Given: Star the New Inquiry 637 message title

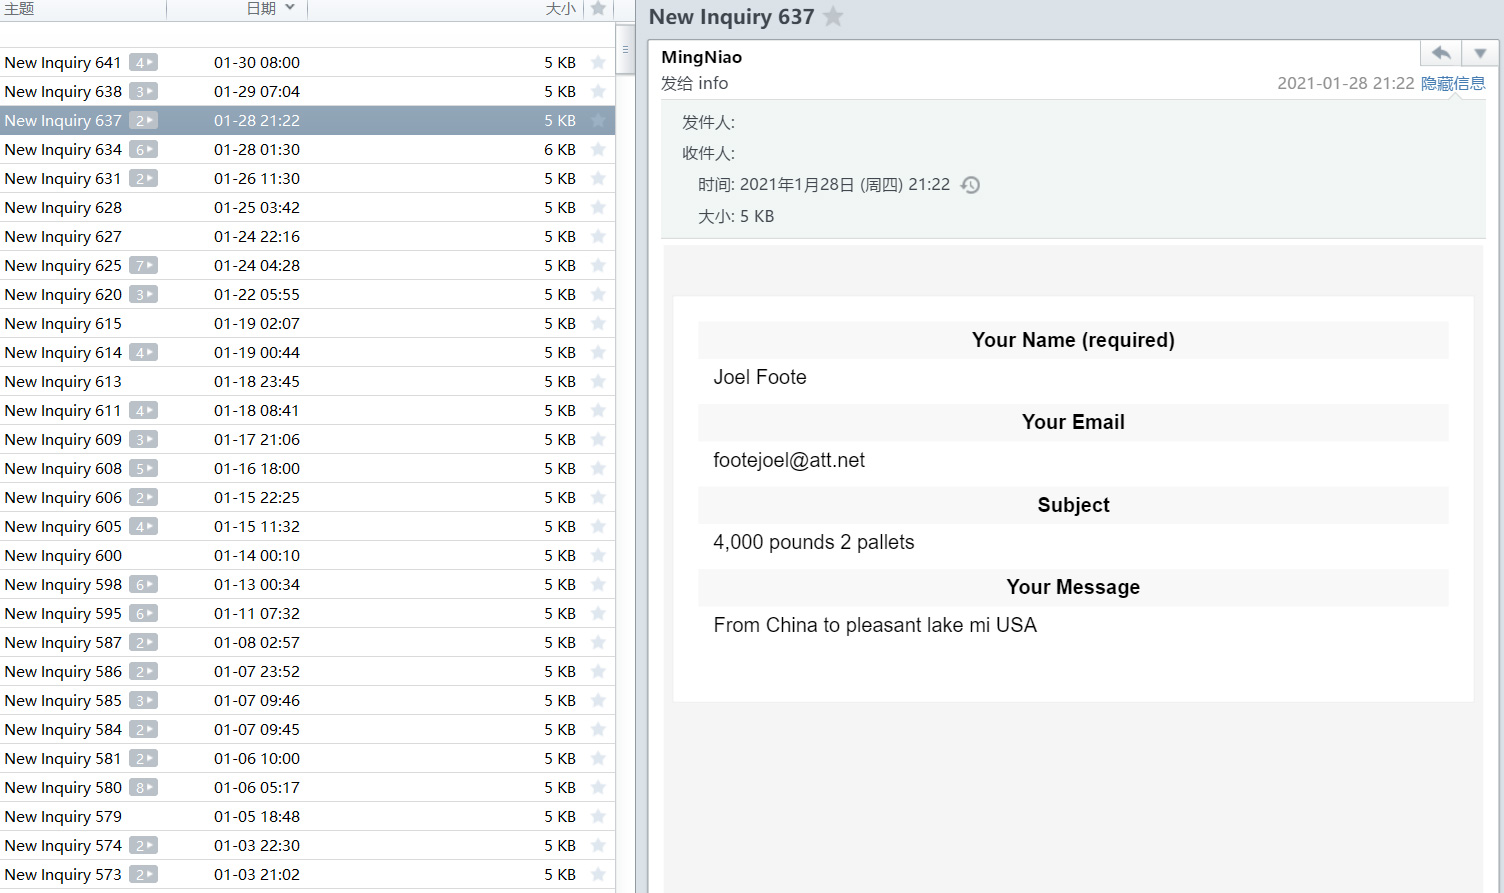Looking at the screenshot, I should [833, 17].
